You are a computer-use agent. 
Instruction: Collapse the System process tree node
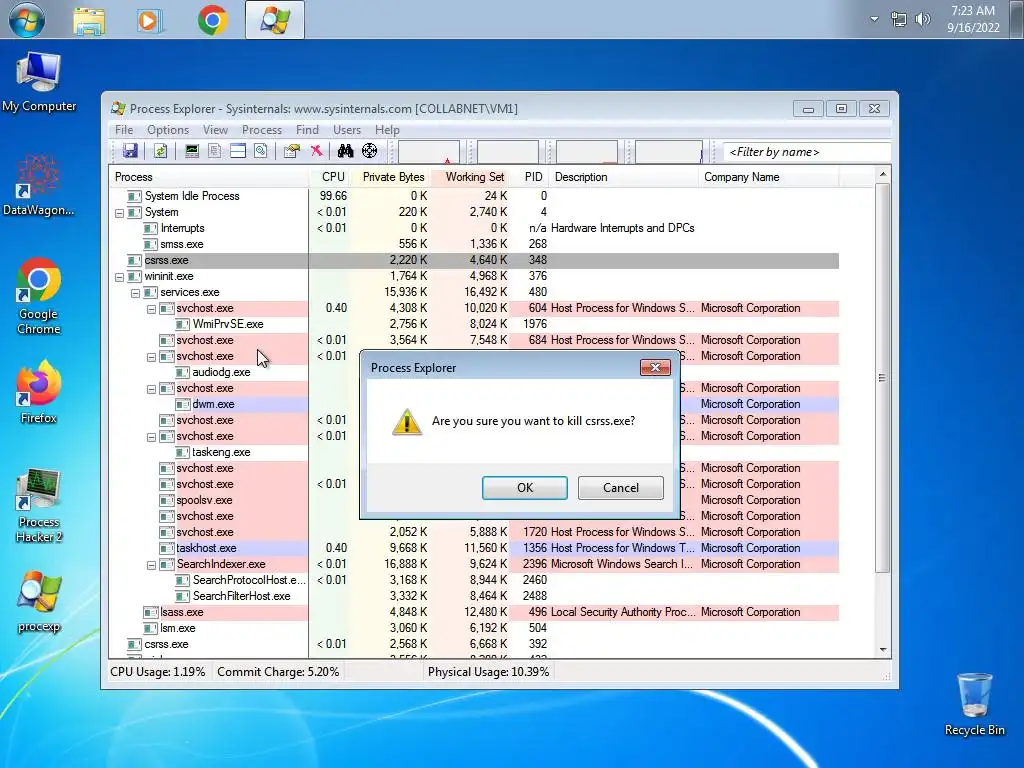click(x=120, y=213)
